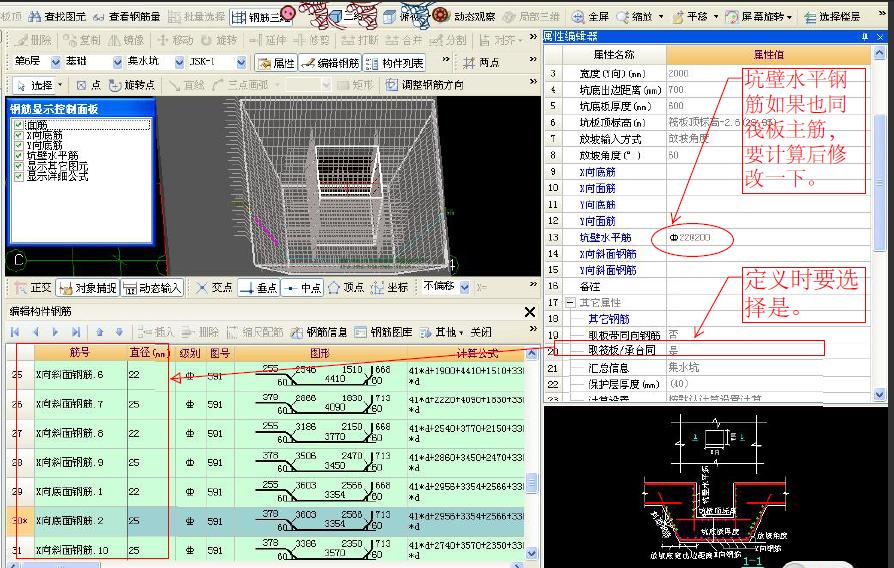Choose the 旋转点 rotate point tool
Screen dimensions: 894x568
132,85
